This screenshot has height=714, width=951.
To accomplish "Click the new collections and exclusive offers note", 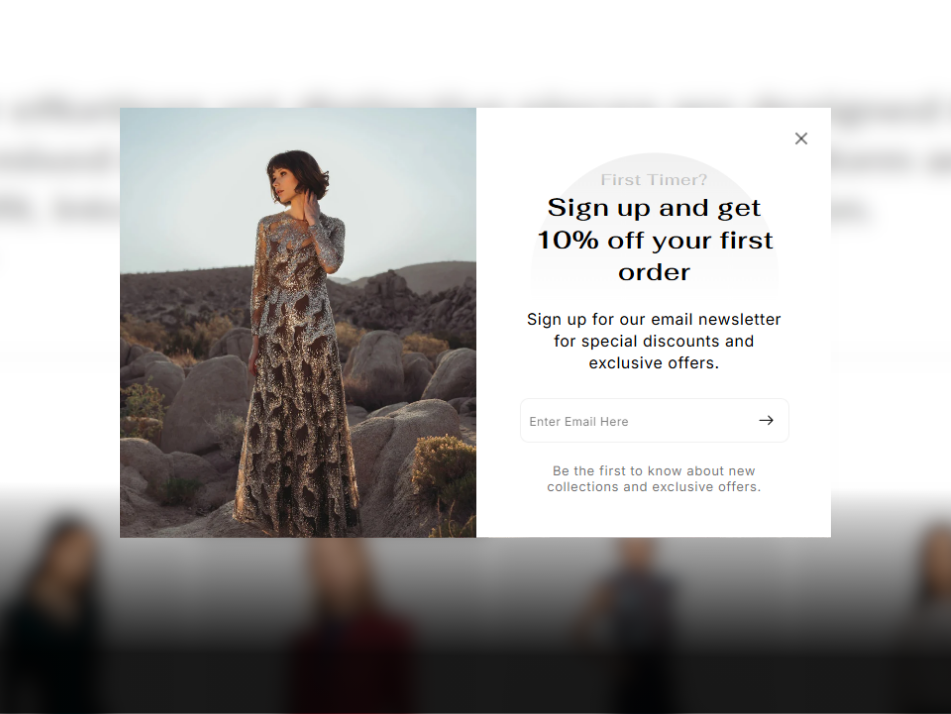I will pyautogui.click(x=654, y=479).
